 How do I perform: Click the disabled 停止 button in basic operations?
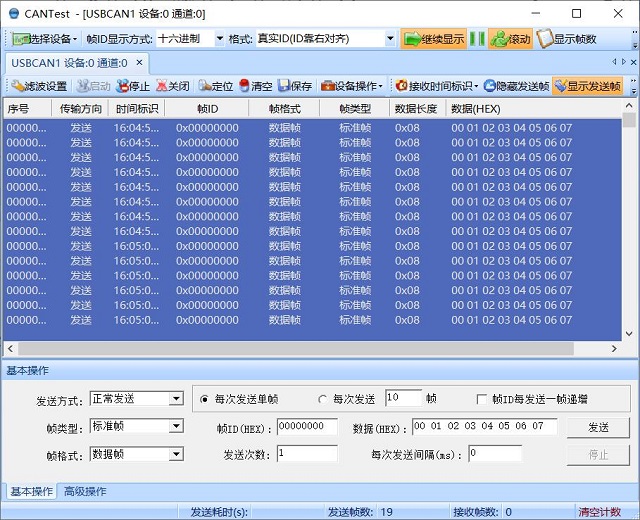pos(598,454)
